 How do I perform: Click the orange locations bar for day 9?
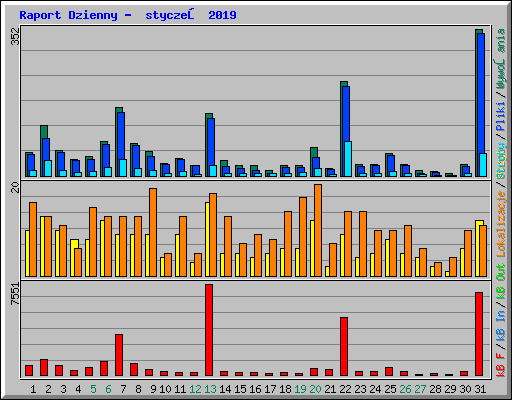pyautogui.click(x=153, y=232)
